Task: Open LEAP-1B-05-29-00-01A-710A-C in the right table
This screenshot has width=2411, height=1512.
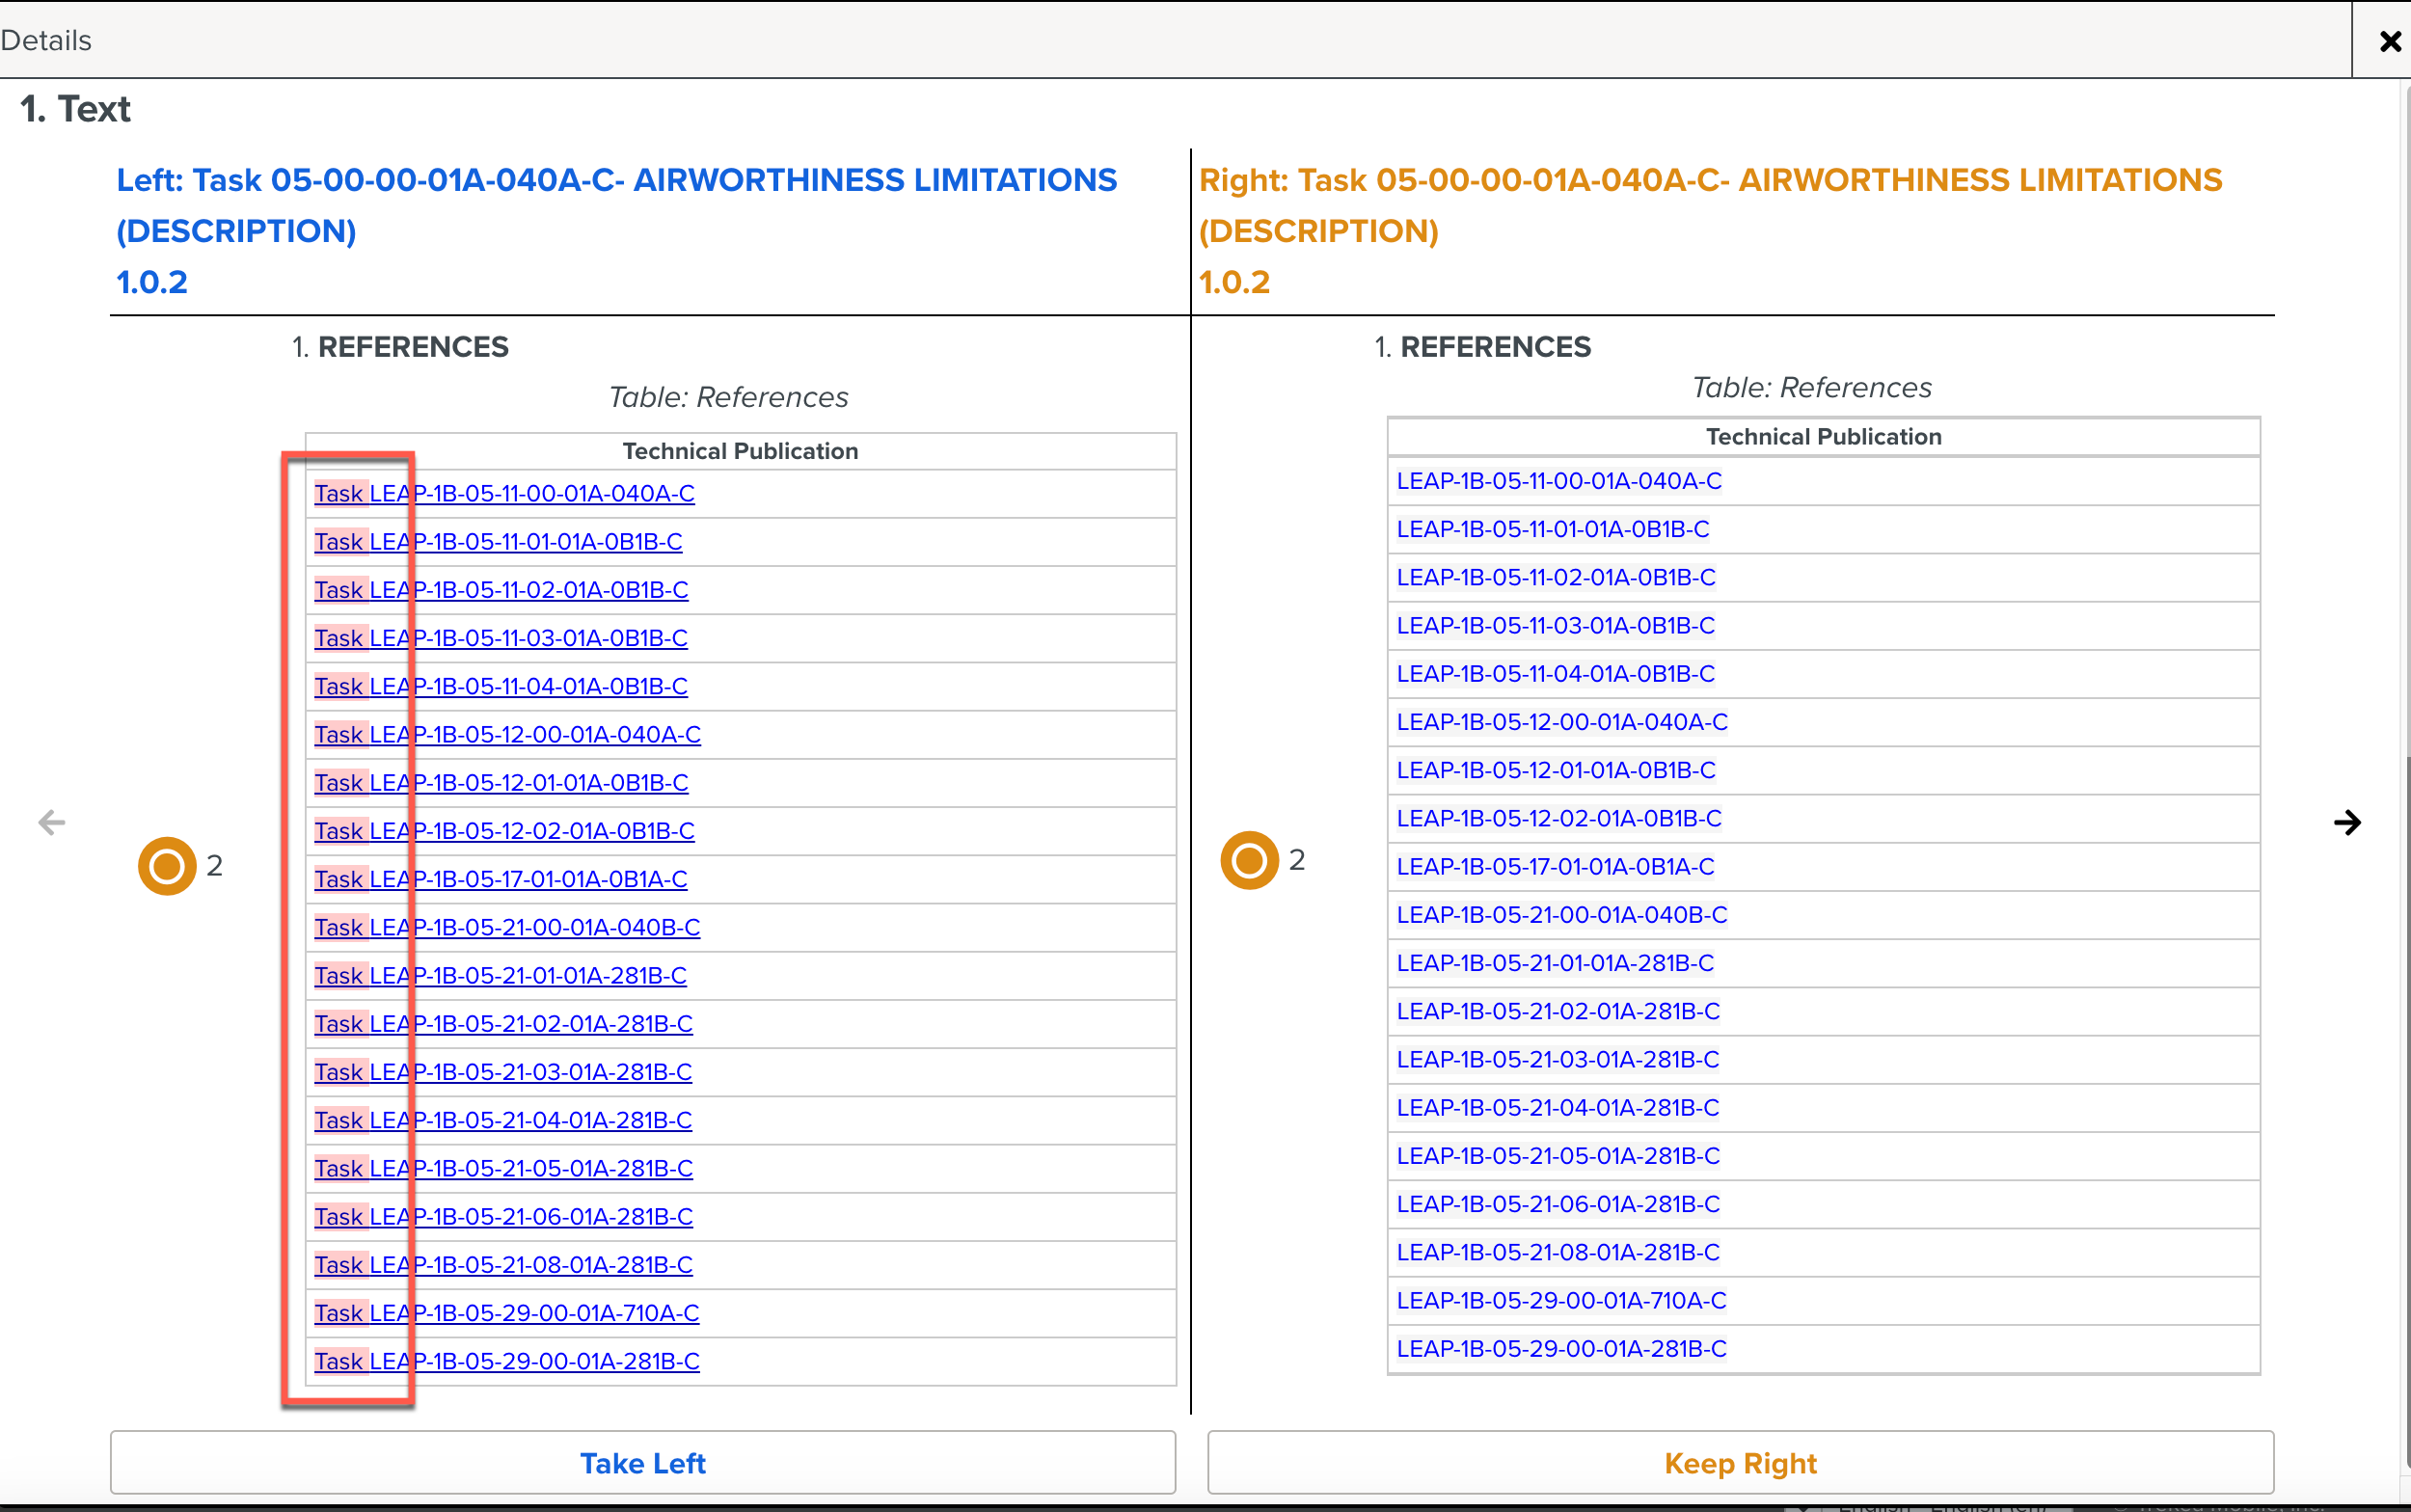Action: coord(1560,1300)
